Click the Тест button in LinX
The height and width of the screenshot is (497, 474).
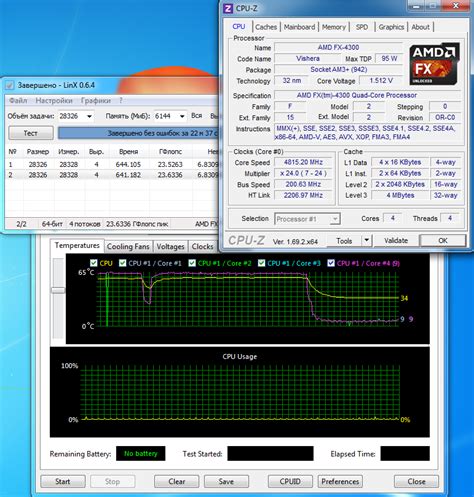coord(31,133)
